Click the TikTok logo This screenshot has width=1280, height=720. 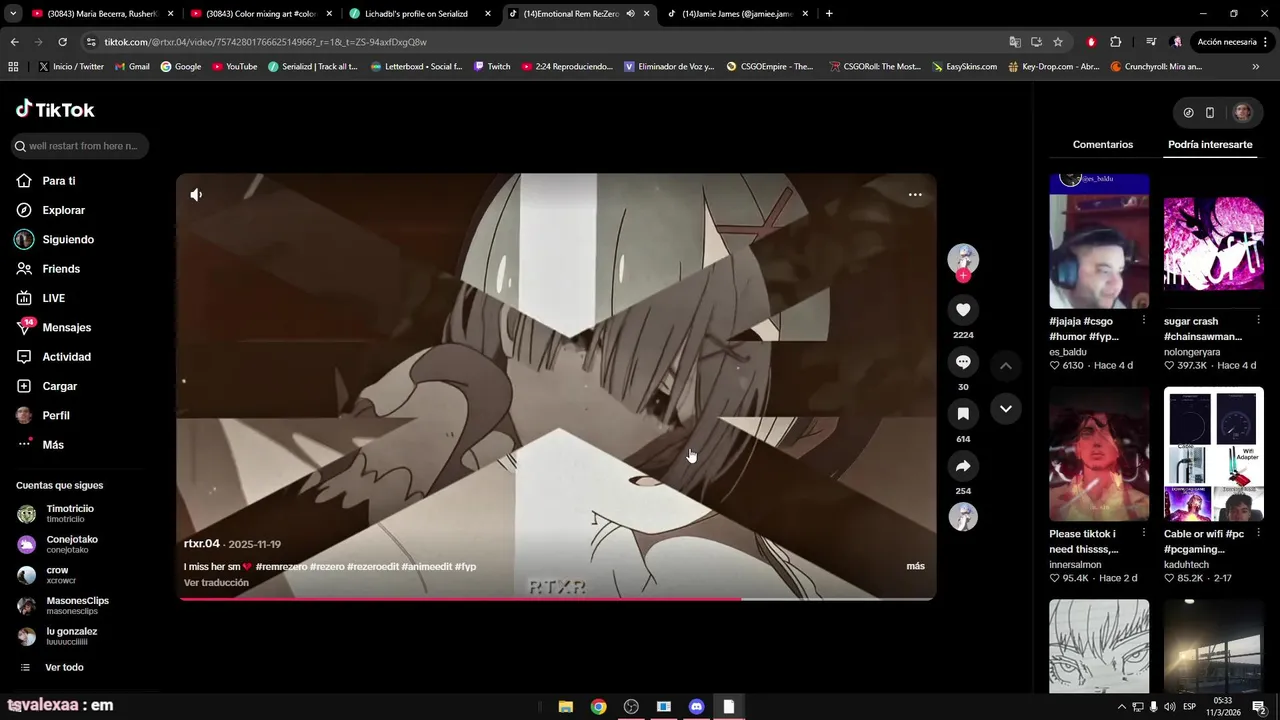55,109
